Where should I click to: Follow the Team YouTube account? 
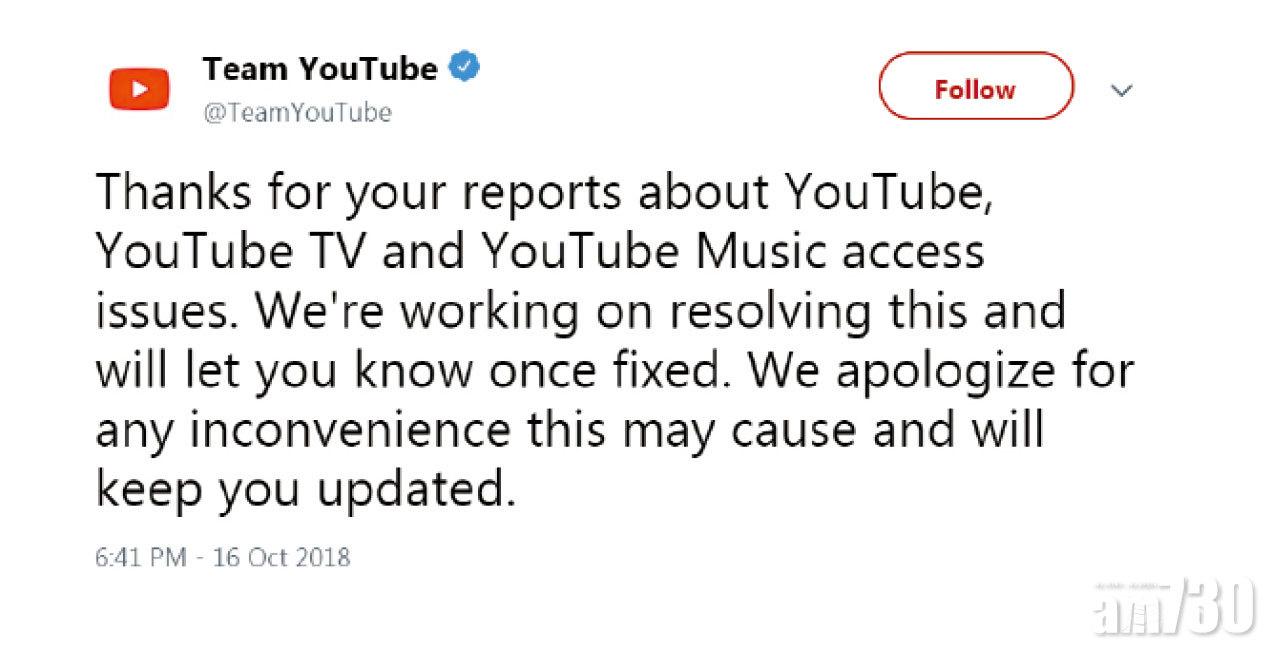coord(975,89)
